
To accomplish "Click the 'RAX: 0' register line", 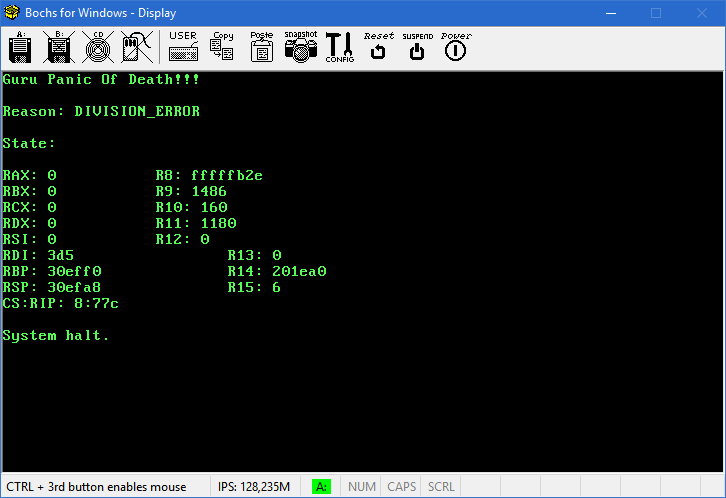I will point(29,175).
